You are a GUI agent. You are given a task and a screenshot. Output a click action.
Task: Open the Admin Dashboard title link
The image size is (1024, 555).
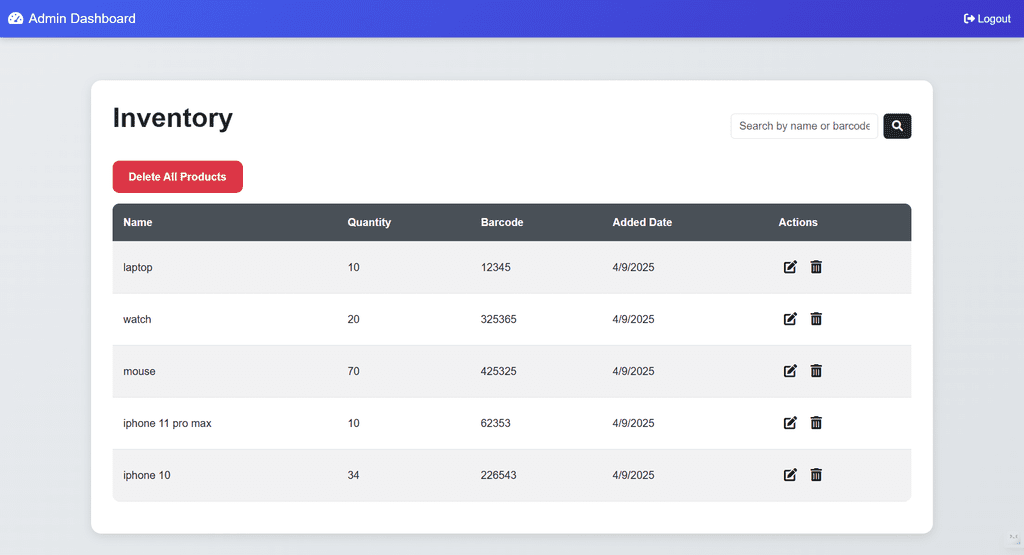coord(82,18)
